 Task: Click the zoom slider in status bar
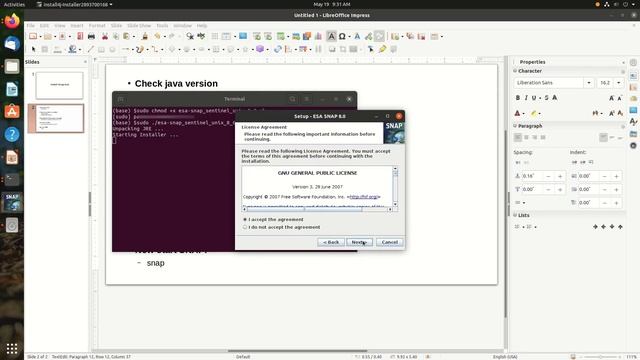600,357
